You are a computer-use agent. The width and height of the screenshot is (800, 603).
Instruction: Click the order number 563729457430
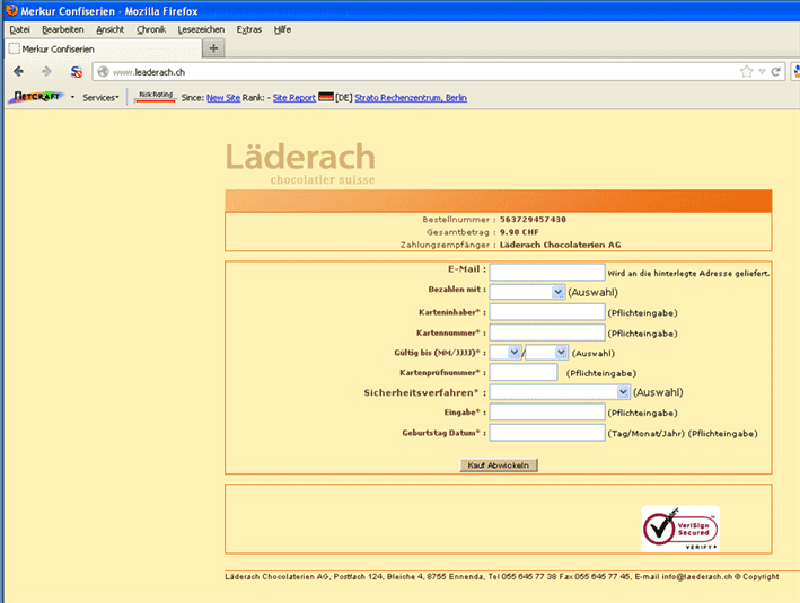click(x=533, y=219)
